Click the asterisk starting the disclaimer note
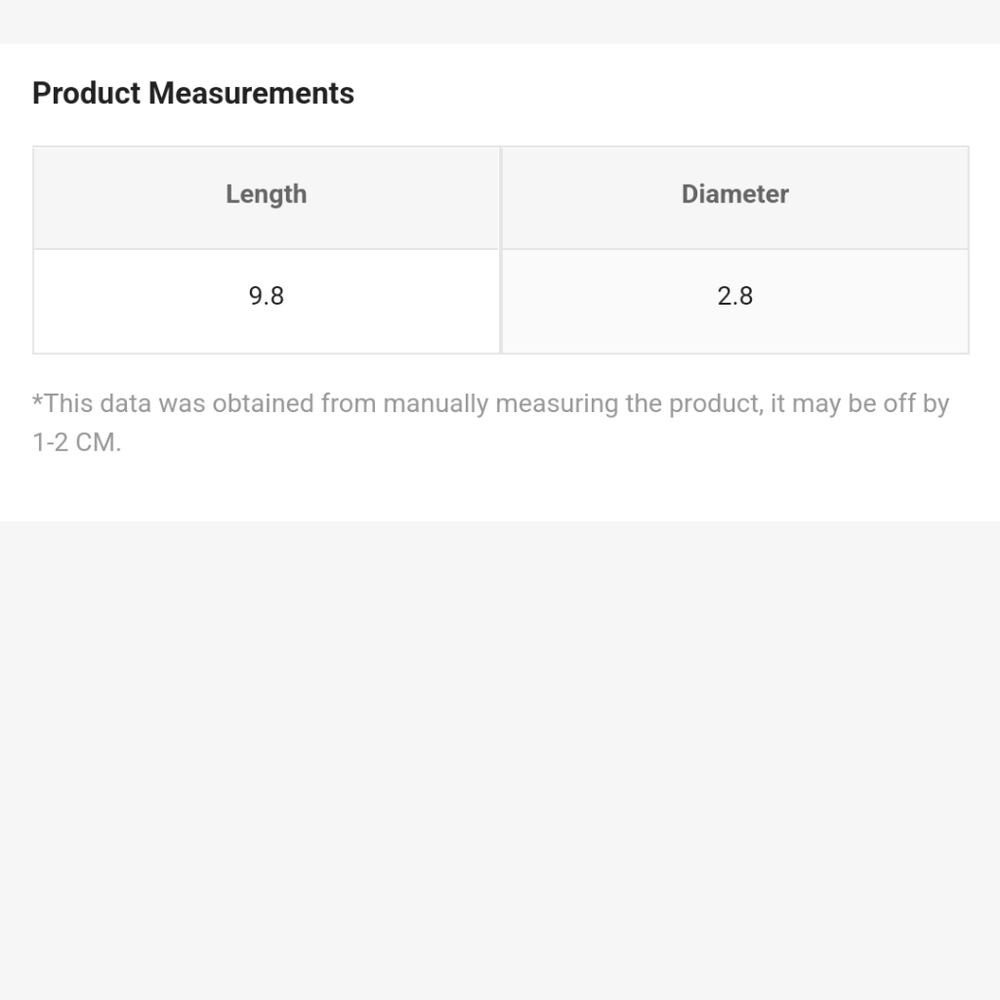This screenshot has width=1000, height=1000. 37,401
